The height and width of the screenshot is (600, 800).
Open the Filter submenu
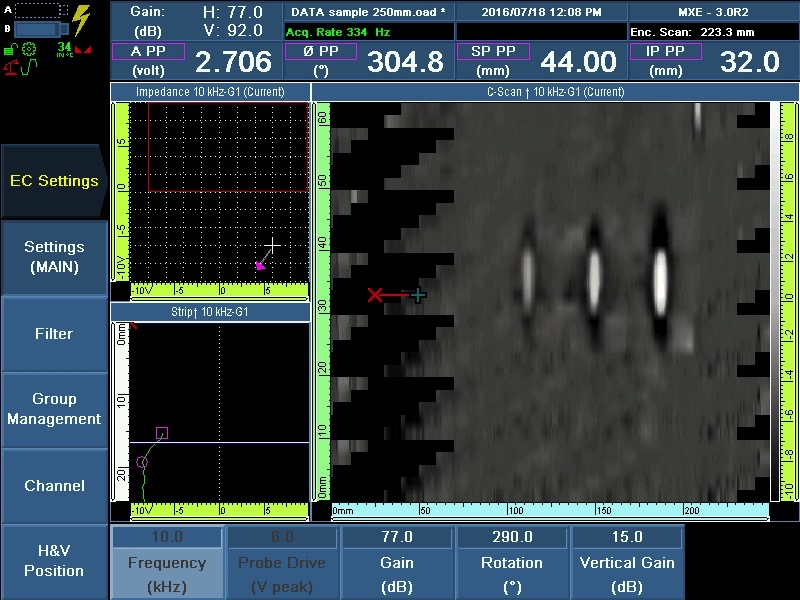point(54,334)
